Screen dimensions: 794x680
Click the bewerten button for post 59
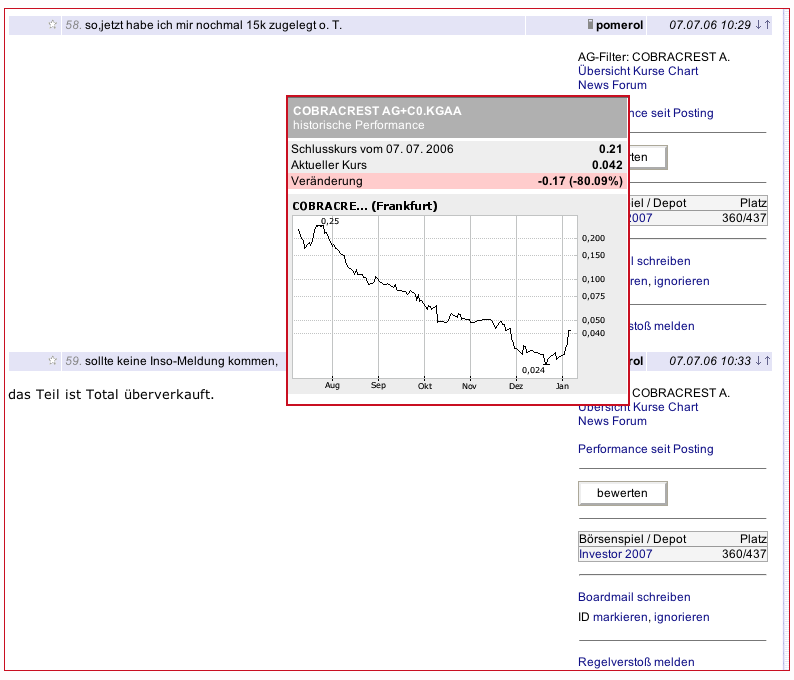point(622,493)
